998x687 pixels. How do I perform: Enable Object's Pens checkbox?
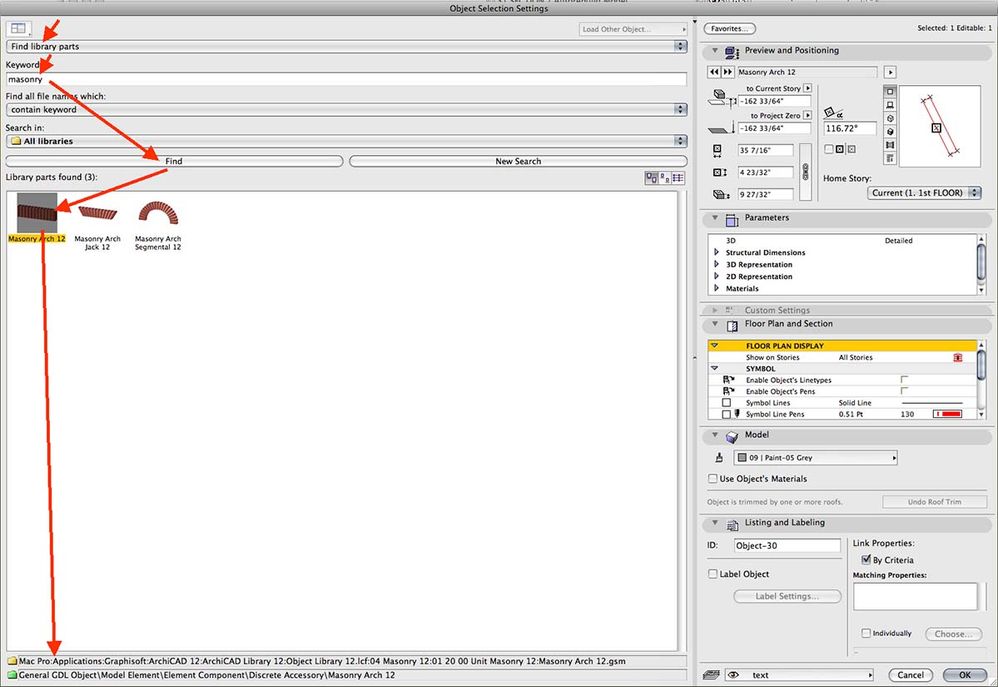tap(904, 392)
